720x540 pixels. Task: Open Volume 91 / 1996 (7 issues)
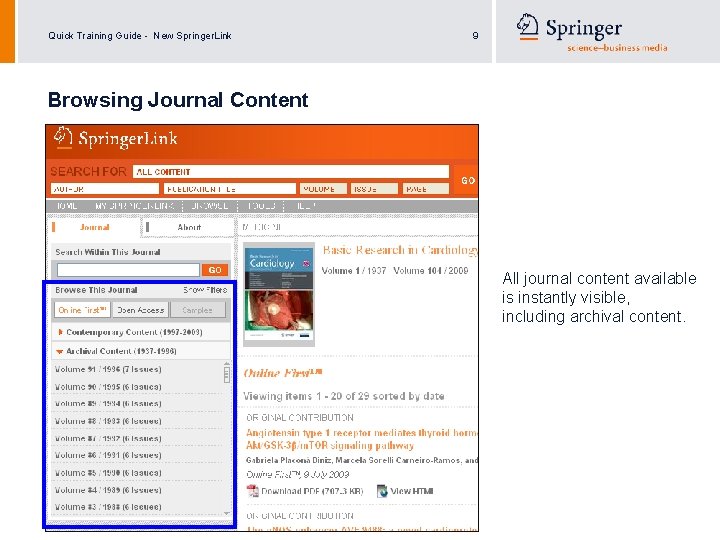pyautogui.click(x=108, y=369)
